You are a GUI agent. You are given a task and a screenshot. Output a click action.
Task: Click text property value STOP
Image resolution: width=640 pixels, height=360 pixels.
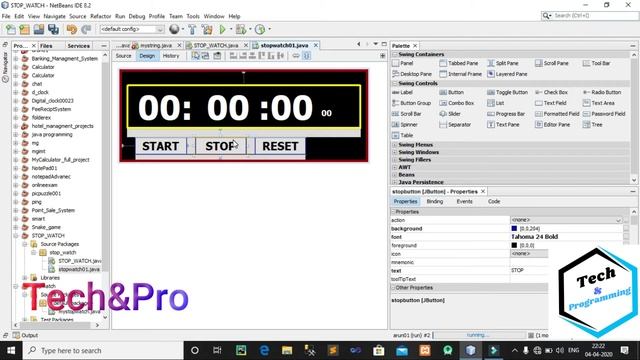pyautogui.click(x=518, y=270)
